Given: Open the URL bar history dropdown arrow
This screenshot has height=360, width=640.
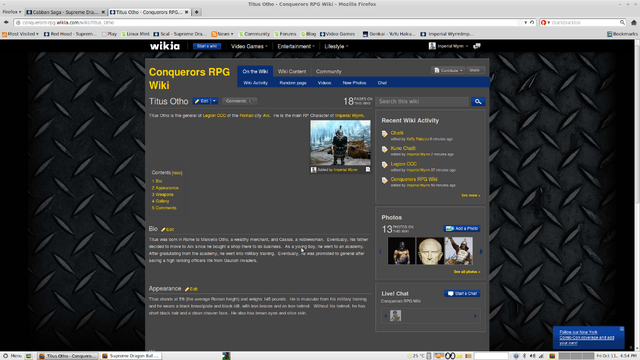Looking at the screenshot, I should (x=526, y=22).
